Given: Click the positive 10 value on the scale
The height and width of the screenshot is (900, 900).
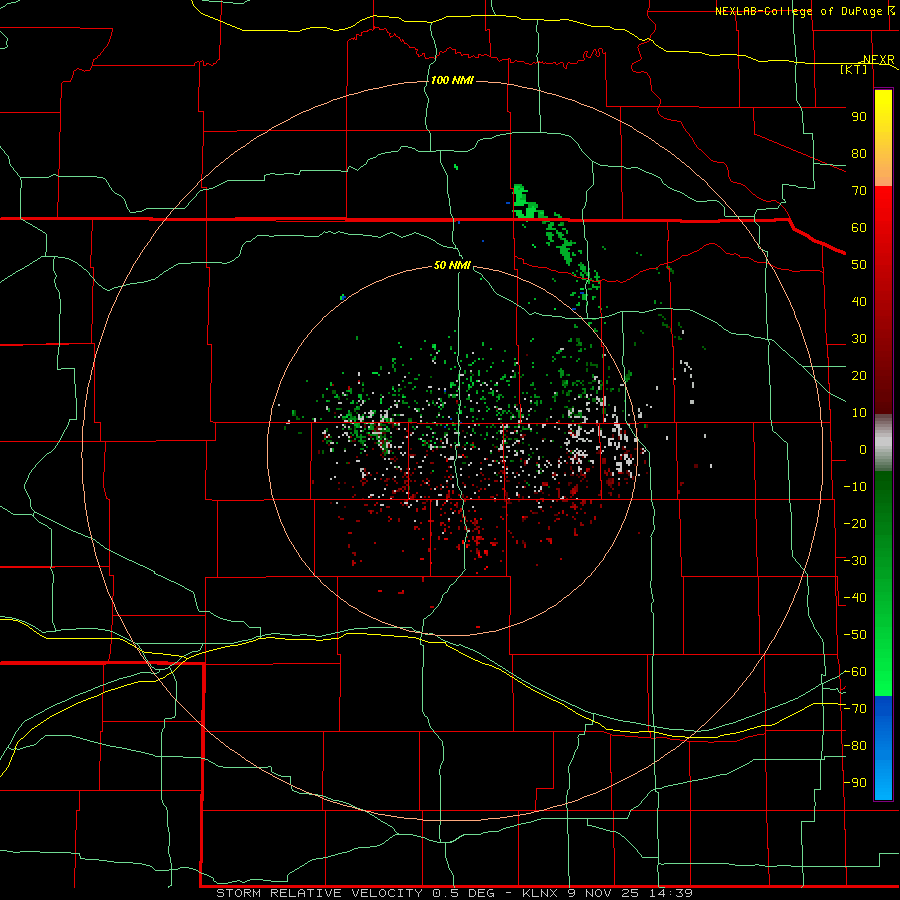Looking at the screenshot, I should (x=859, y=413).
